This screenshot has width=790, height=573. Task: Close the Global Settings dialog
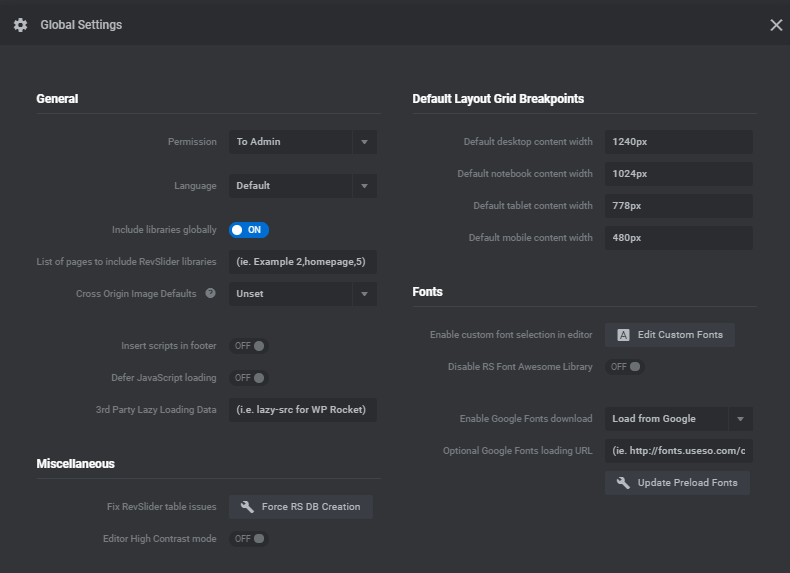[x=776, y=25]
